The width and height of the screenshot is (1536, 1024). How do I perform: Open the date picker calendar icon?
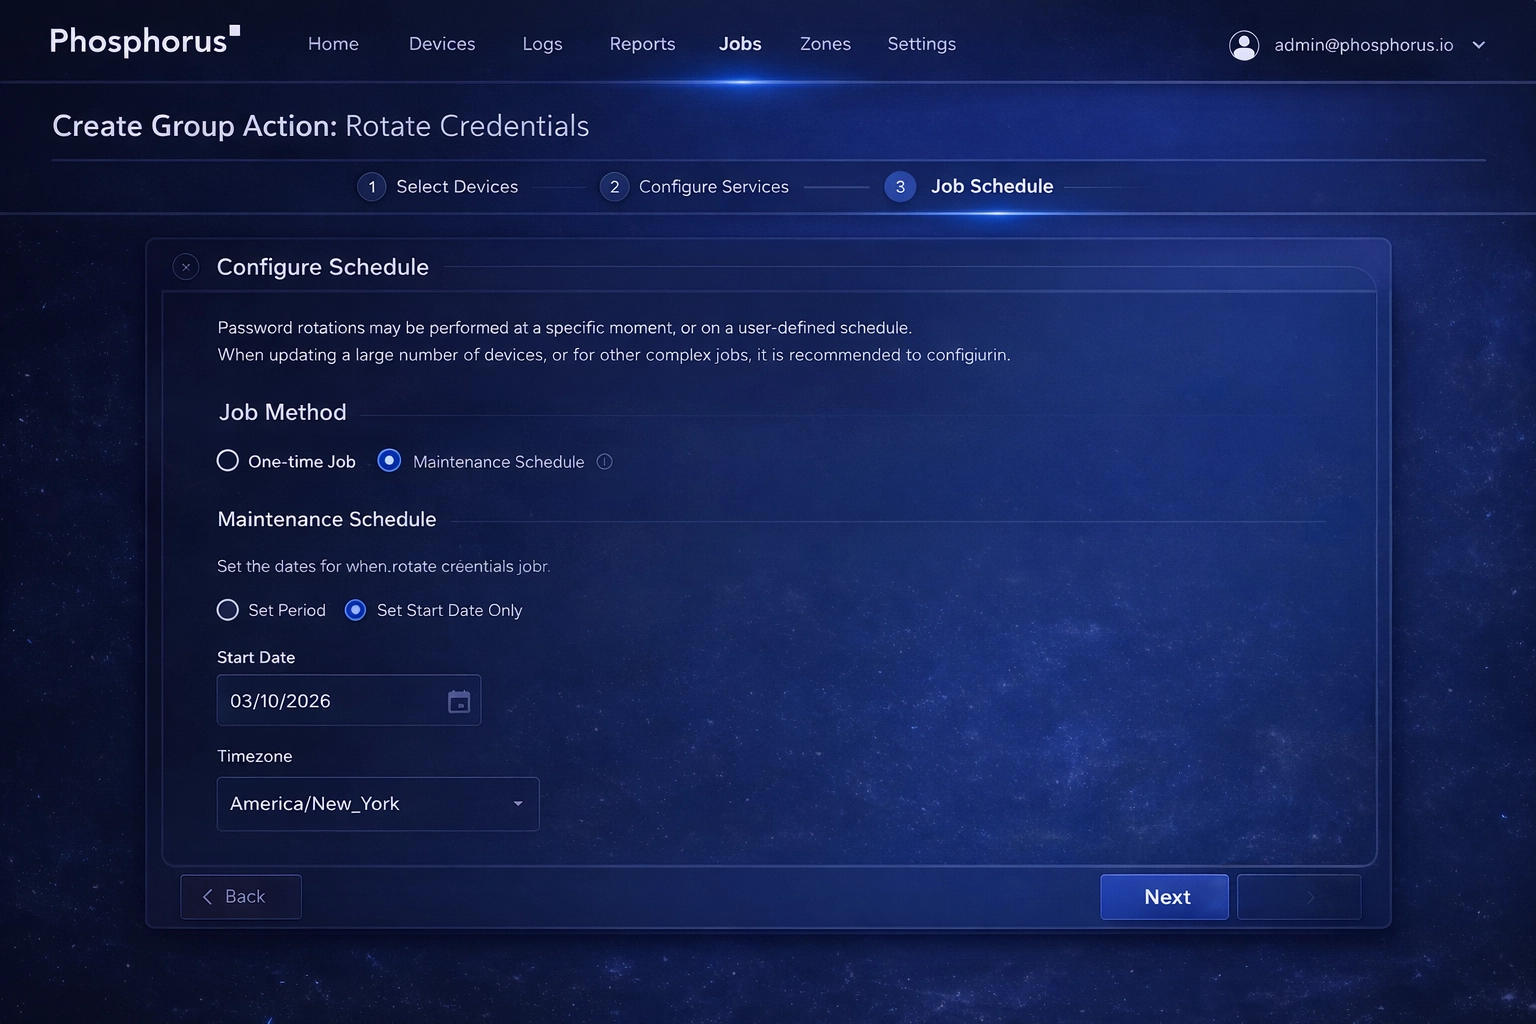point(459,701)
